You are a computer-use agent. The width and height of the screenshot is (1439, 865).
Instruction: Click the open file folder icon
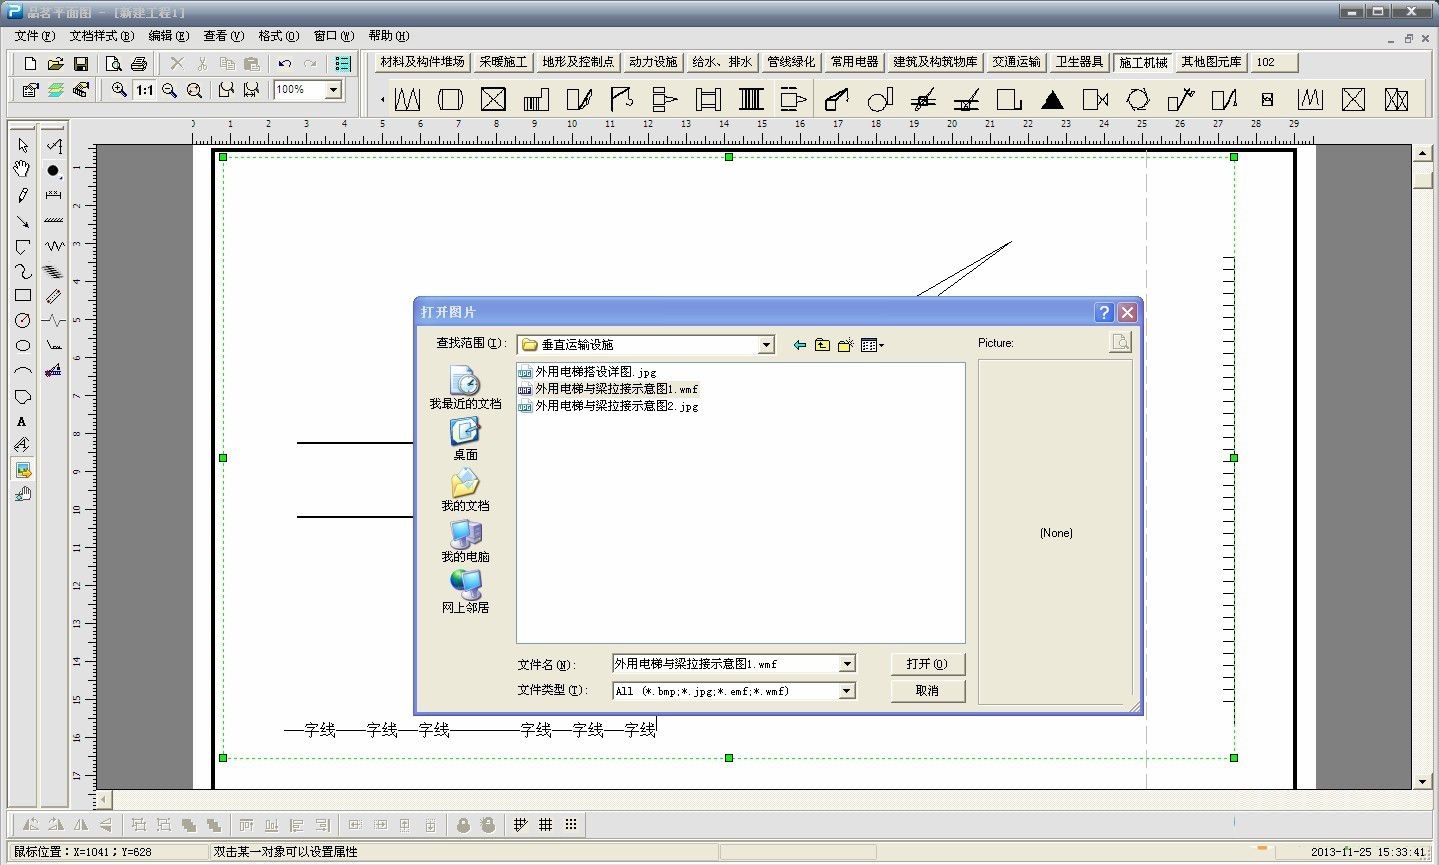tap(56, 64)
